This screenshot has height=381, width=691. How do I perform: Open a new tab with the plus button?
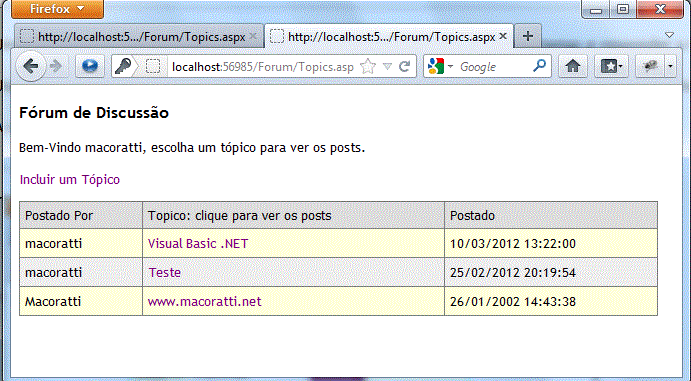(x=528, y=36)
